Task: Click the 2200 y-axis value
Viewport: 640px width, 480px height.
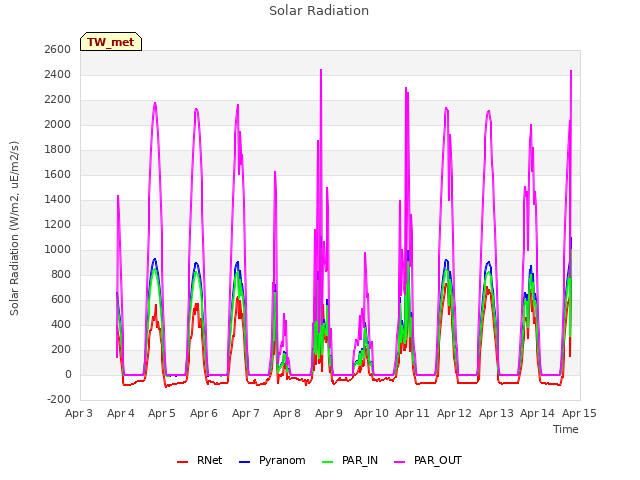Action: (x=58, y=100)
